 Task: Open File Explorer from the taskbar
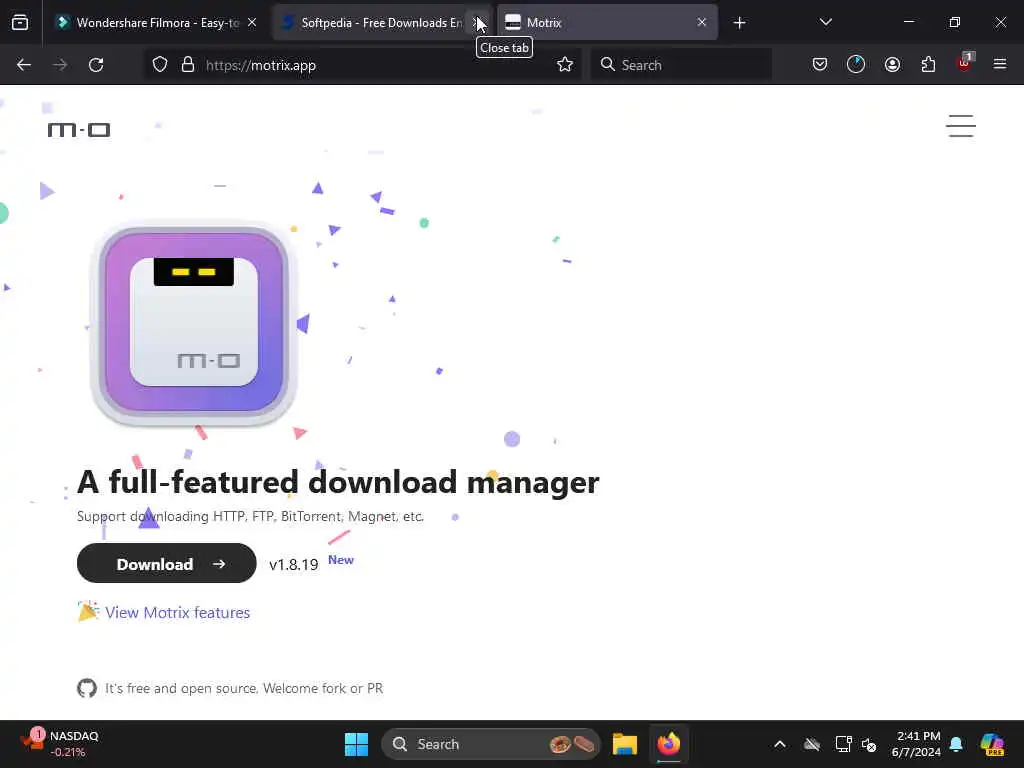(x=624, y=744)
